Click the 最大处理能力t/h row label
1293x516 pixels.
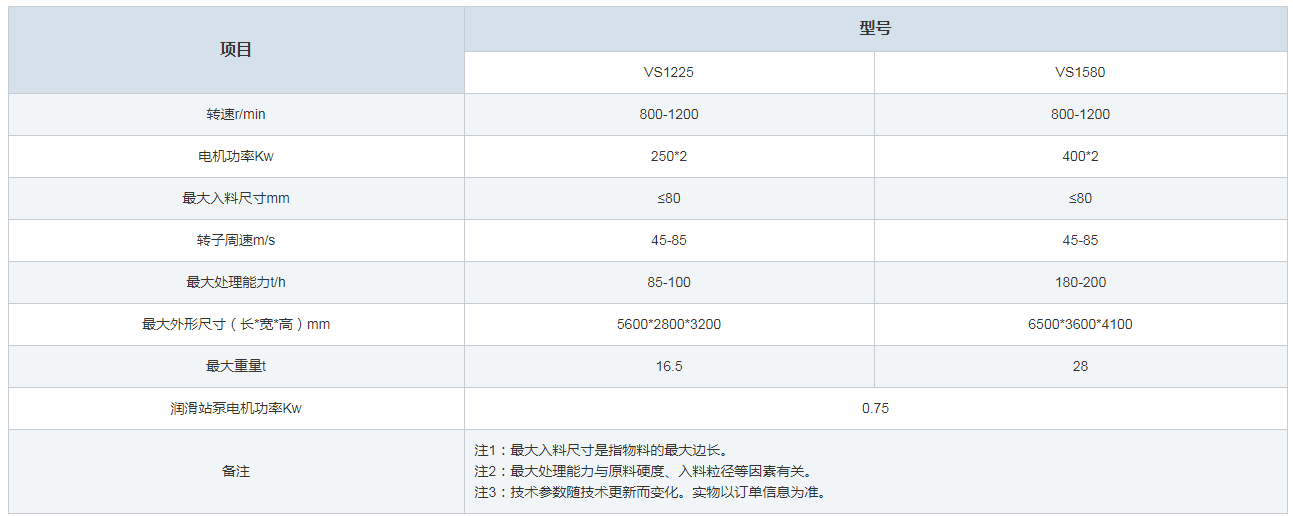click(236, 282)
